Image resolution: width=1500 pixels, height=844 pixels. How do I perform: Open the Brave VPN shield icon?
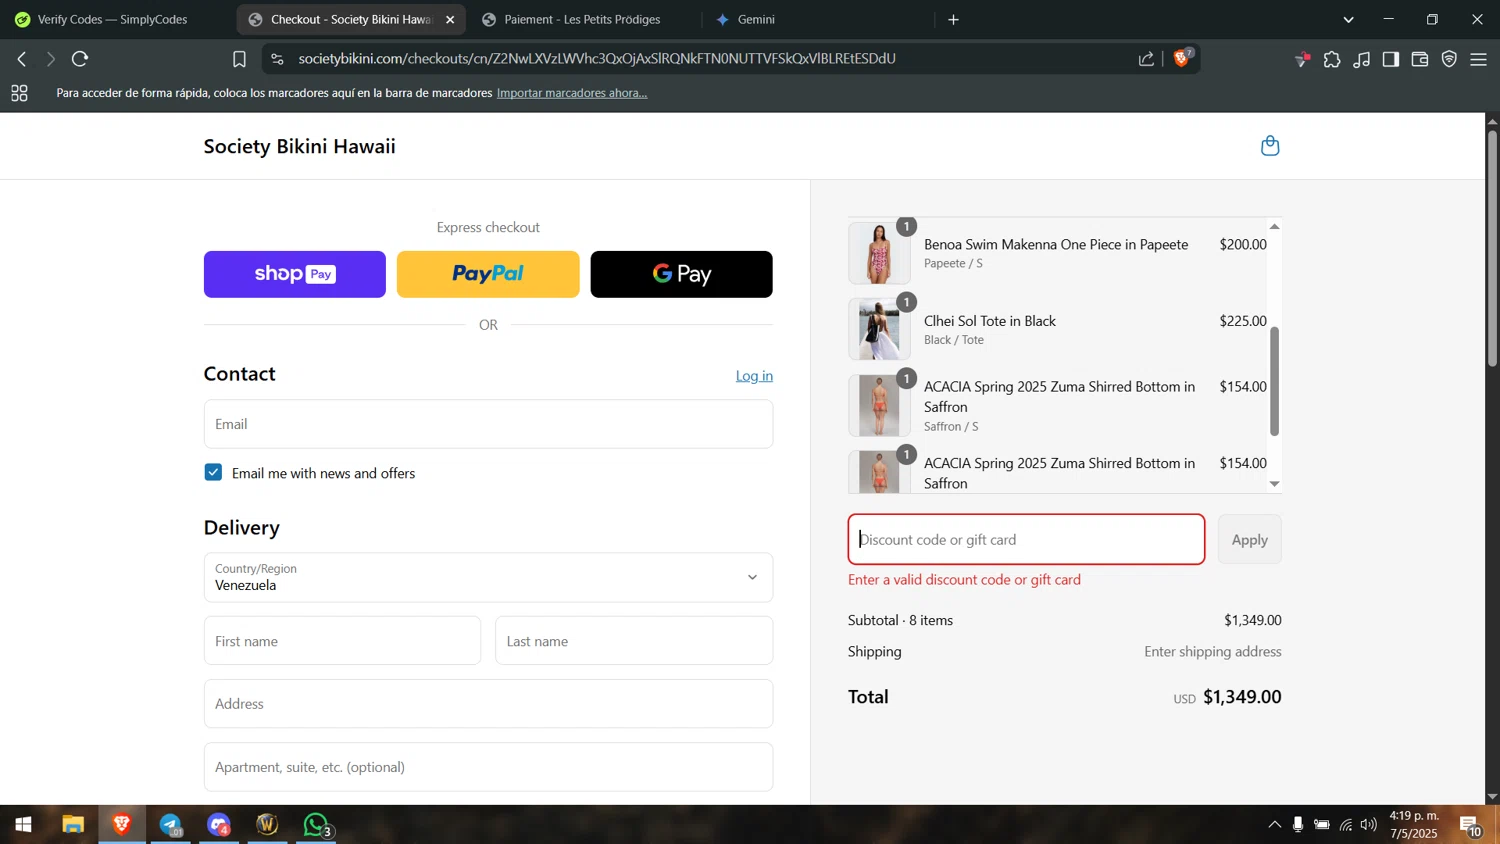coord(1449,60)
